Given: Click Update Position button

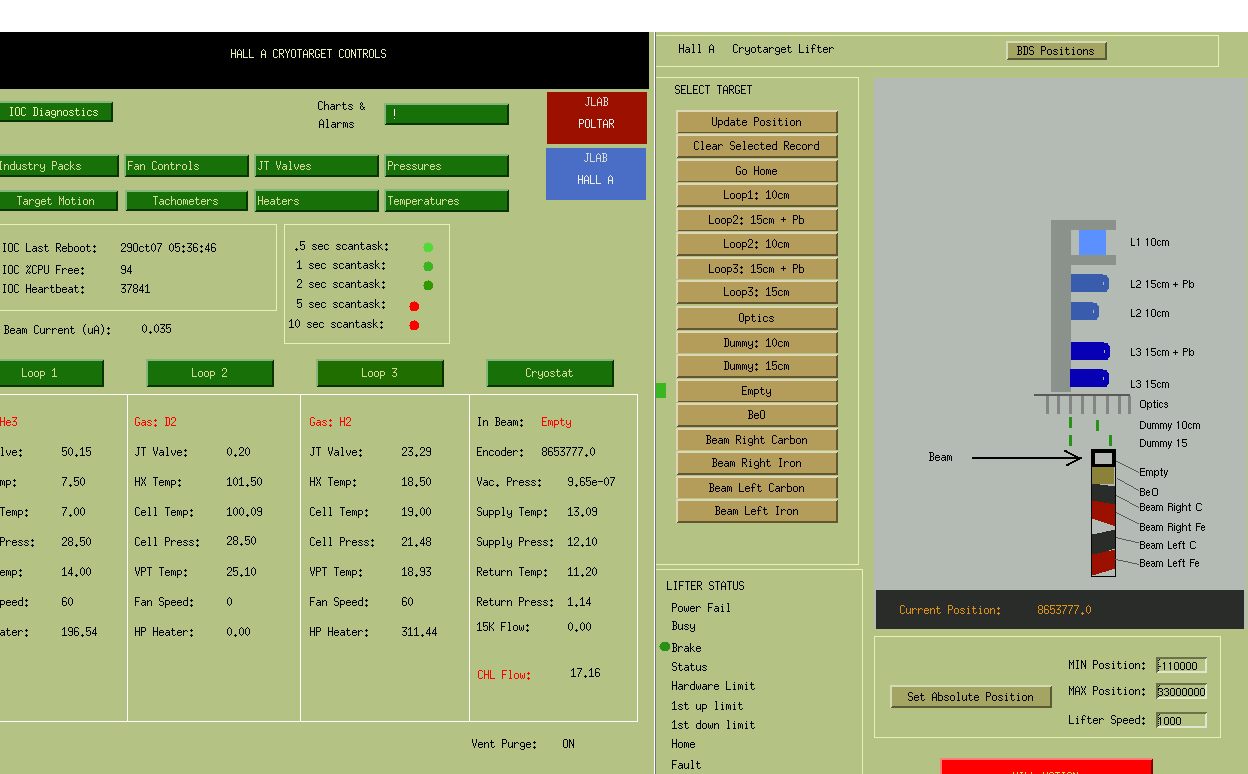Looking at the screenshot, I should pyautogui.click(x=757, y=122).
